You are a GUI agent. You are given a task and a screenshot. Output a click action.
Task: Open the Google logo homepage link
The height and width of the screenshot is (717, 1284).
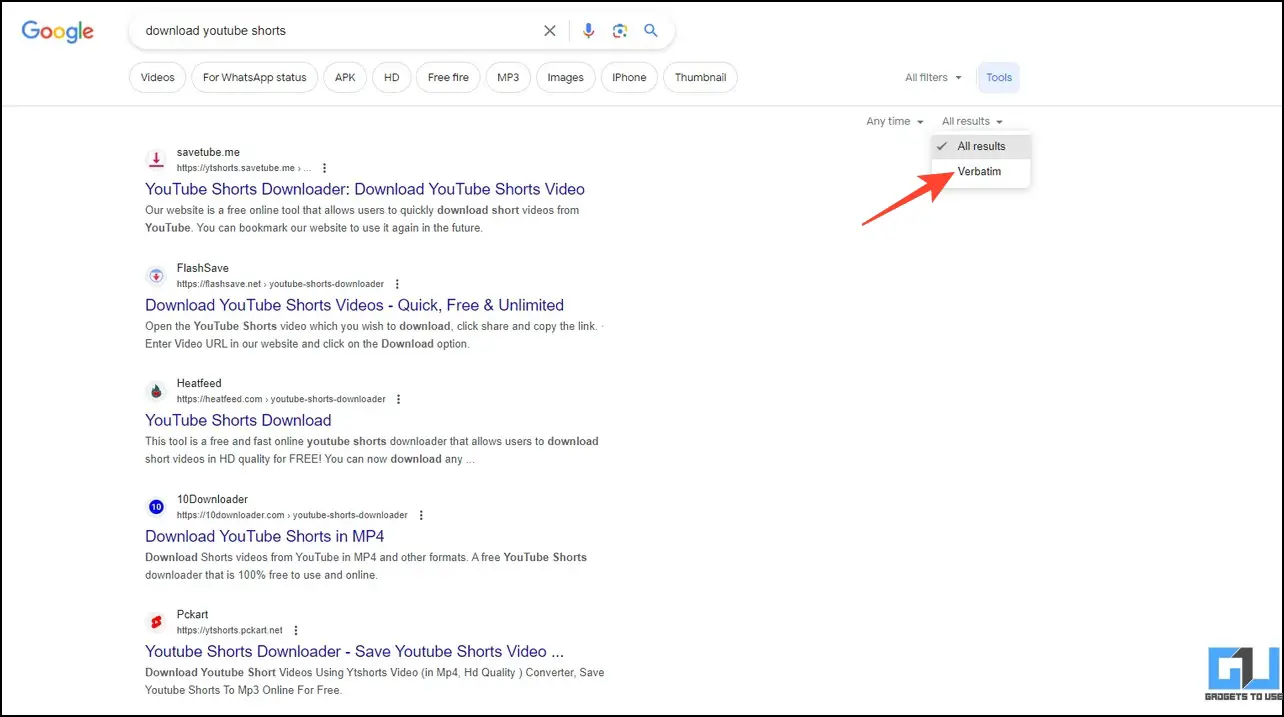click(x=58, y=31)
